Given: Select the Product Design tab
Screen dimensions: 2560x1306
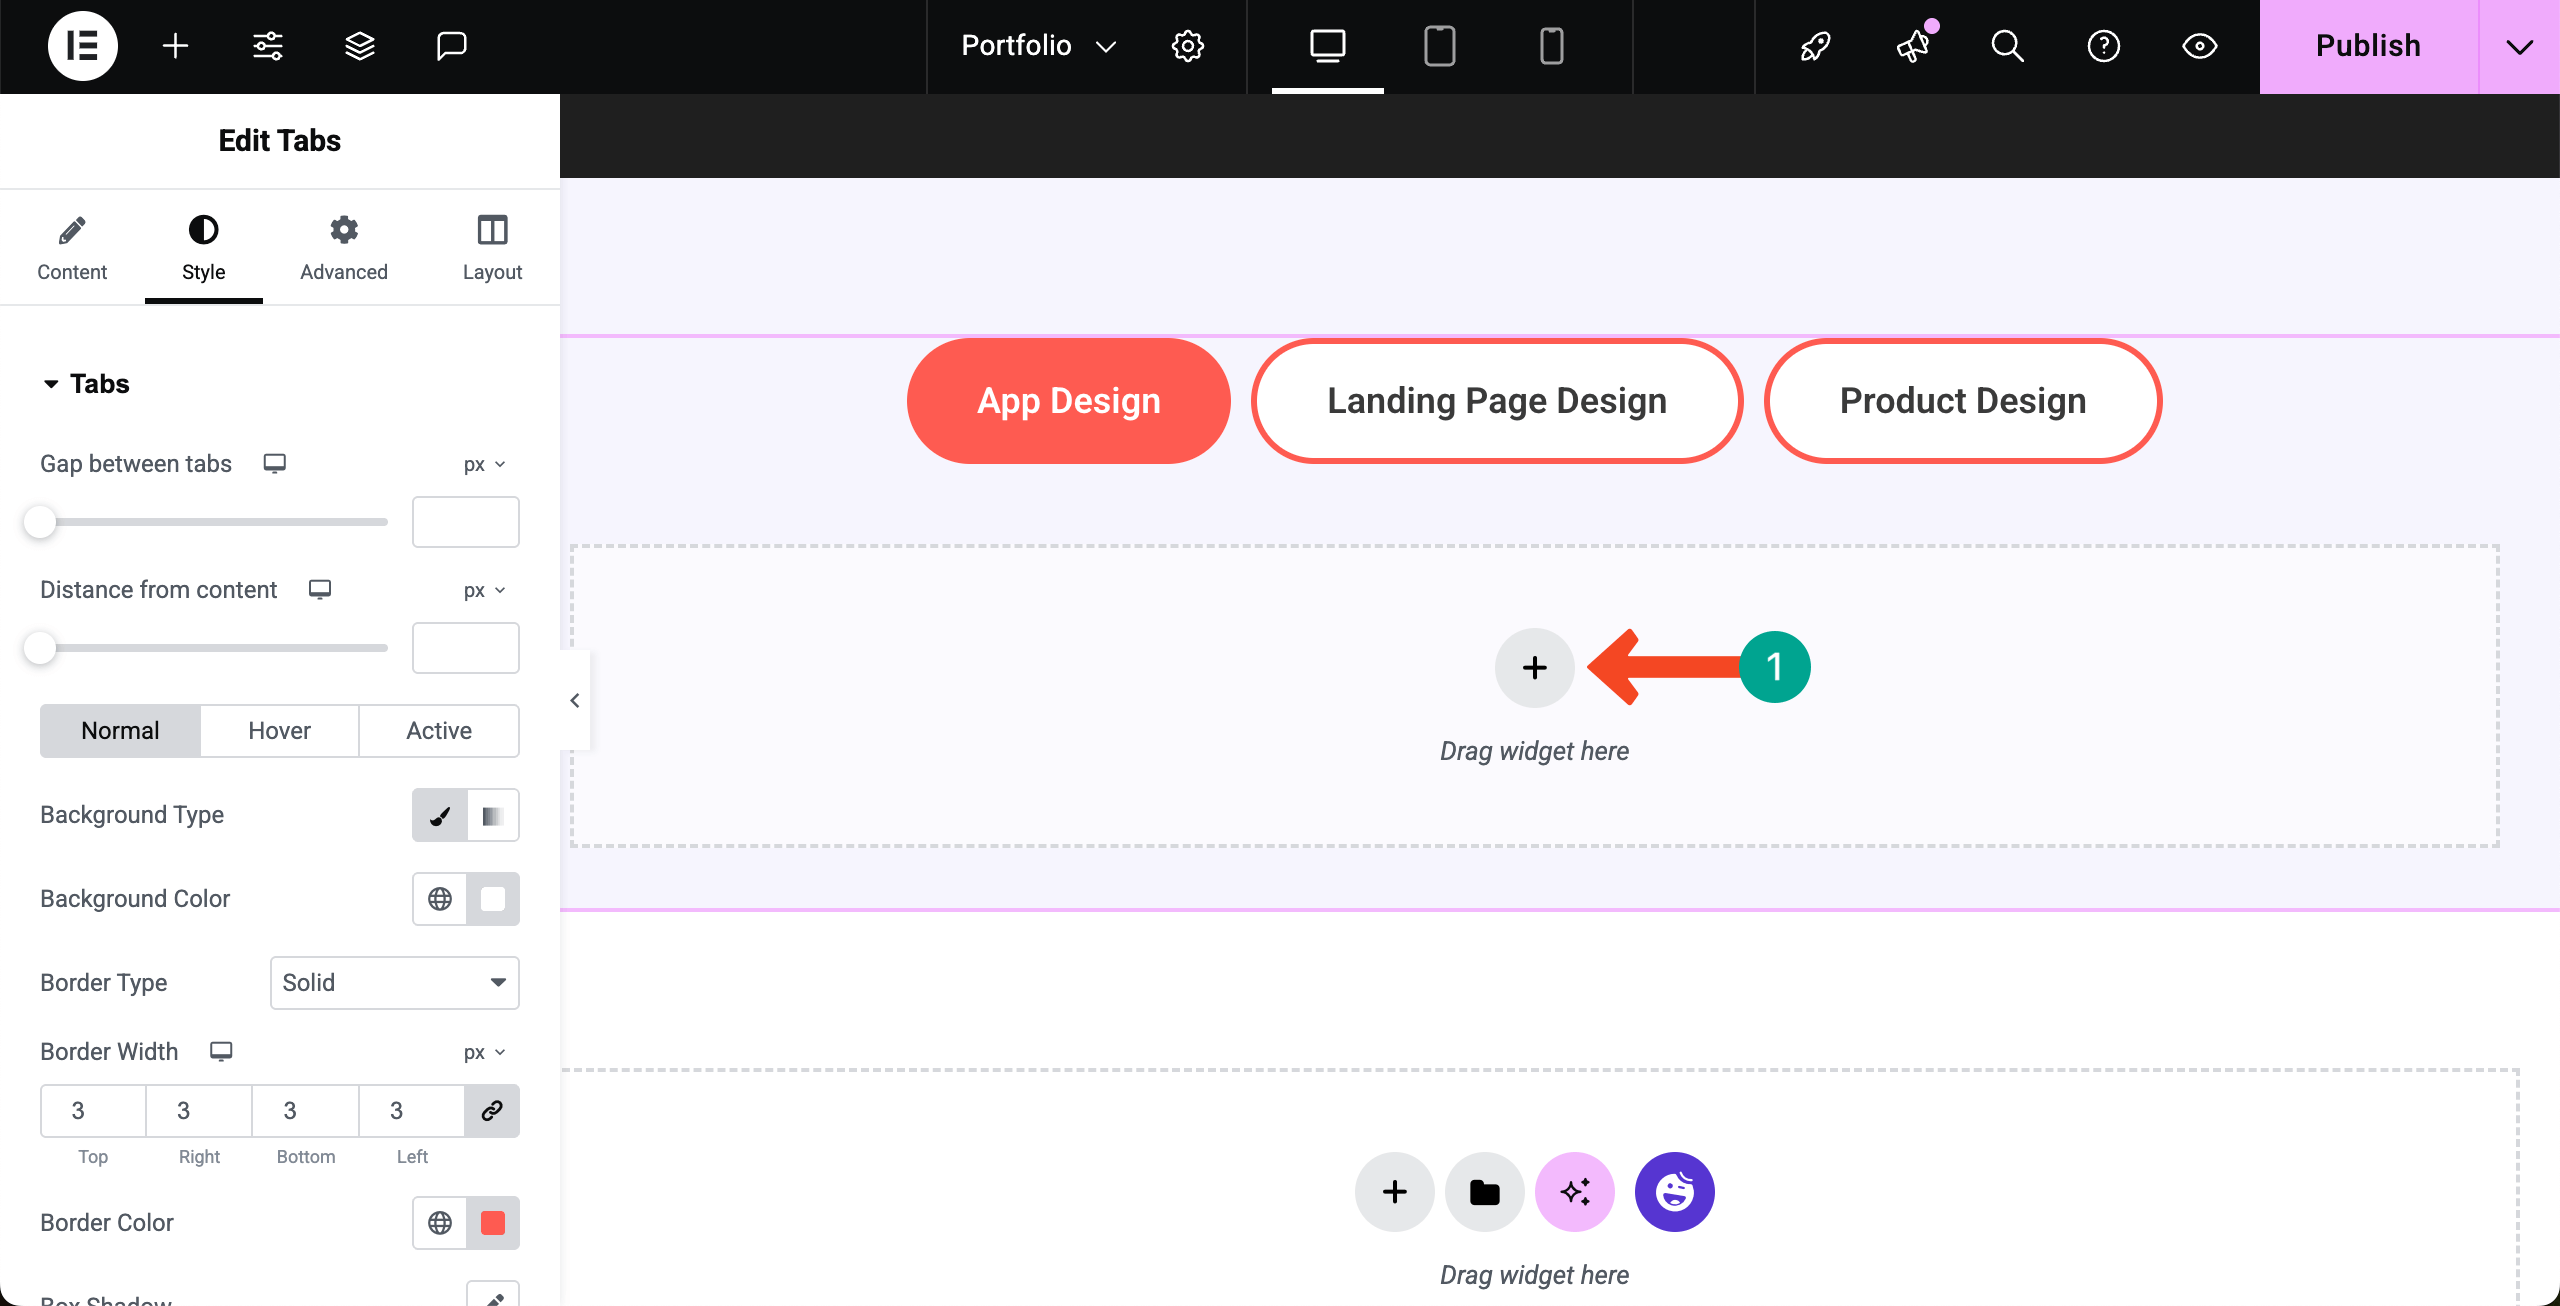Looking at the screenshot, I should (x=1963, y=401).
